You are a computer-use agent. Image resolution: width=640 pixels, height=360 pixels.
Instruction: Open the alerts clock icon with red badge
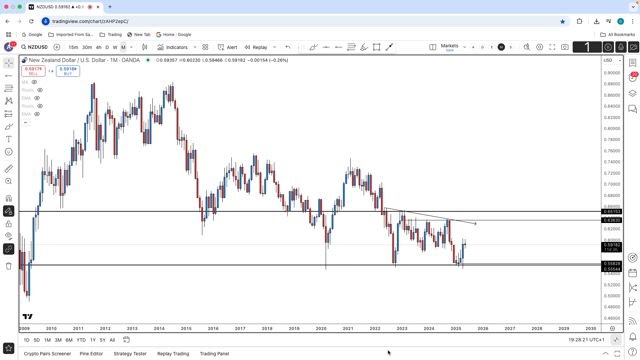click(633, 78)
